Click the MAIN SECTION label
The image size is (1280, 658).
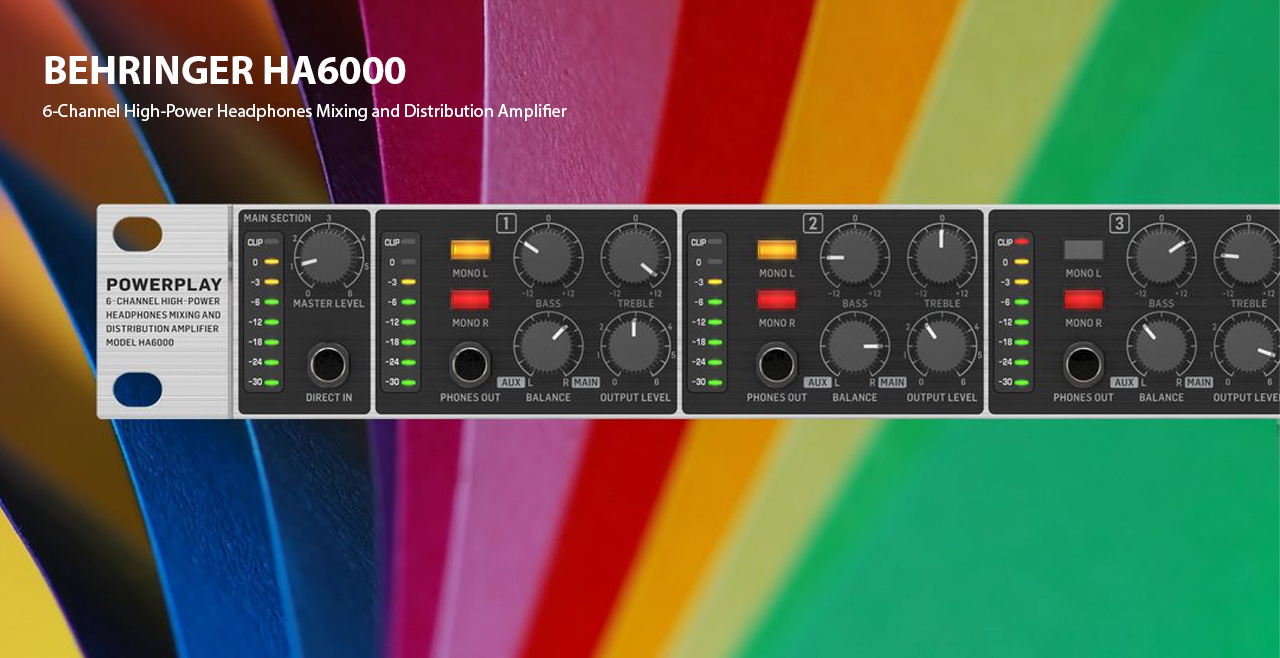coord(277,218)
